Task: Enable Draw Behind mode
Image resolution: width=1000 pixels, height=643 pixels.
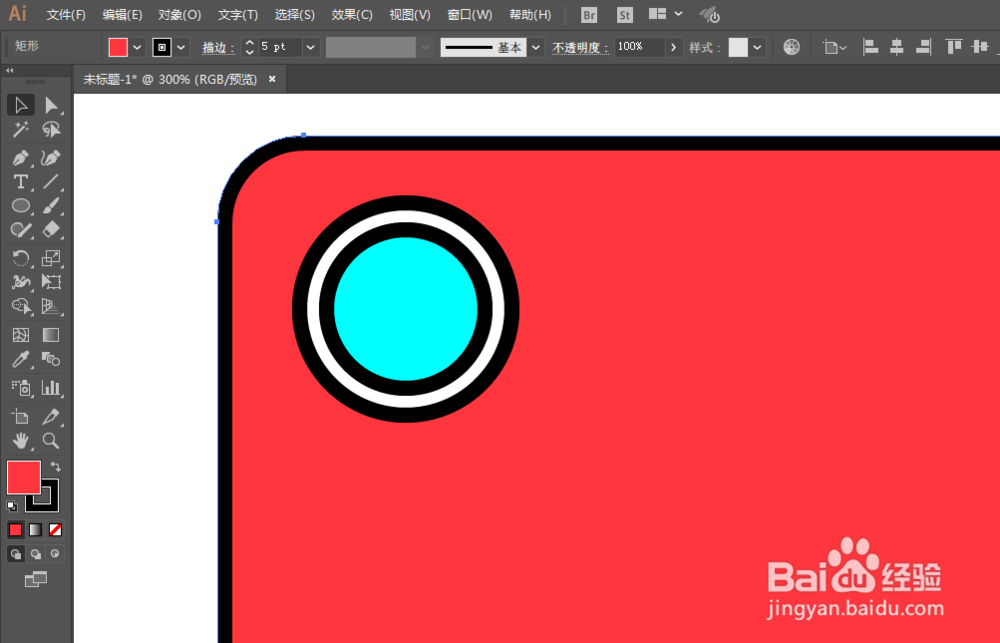Action: click(36, 554)
